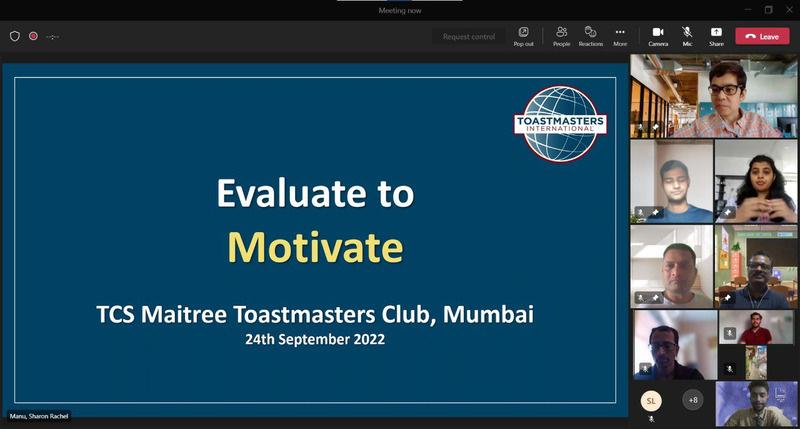Click the muted mic icon below SL avatar

click(x=651, y=419)
